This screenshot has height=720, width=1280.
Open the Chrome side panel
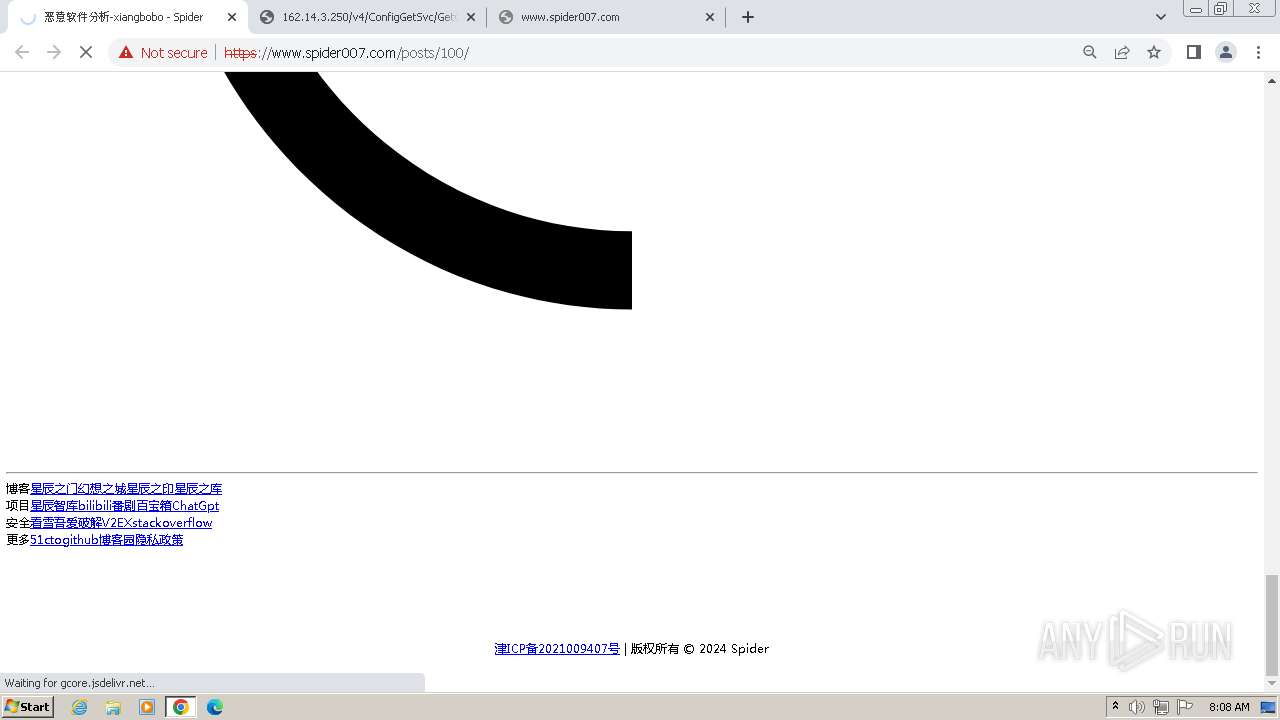pos(1193,52)
